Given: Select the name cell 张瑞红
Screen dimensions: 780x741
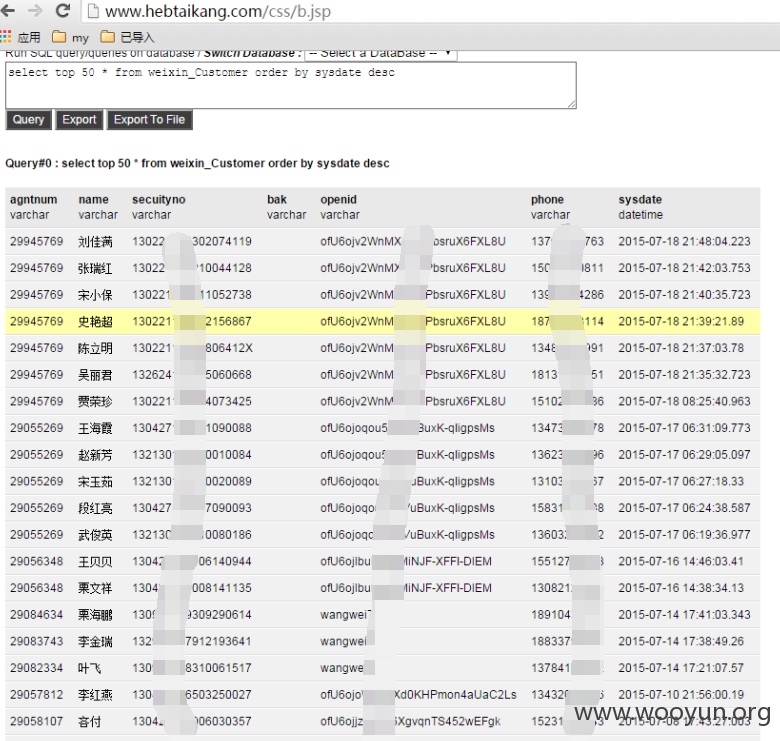Looking at the screenshot, I should coord(95,269).
